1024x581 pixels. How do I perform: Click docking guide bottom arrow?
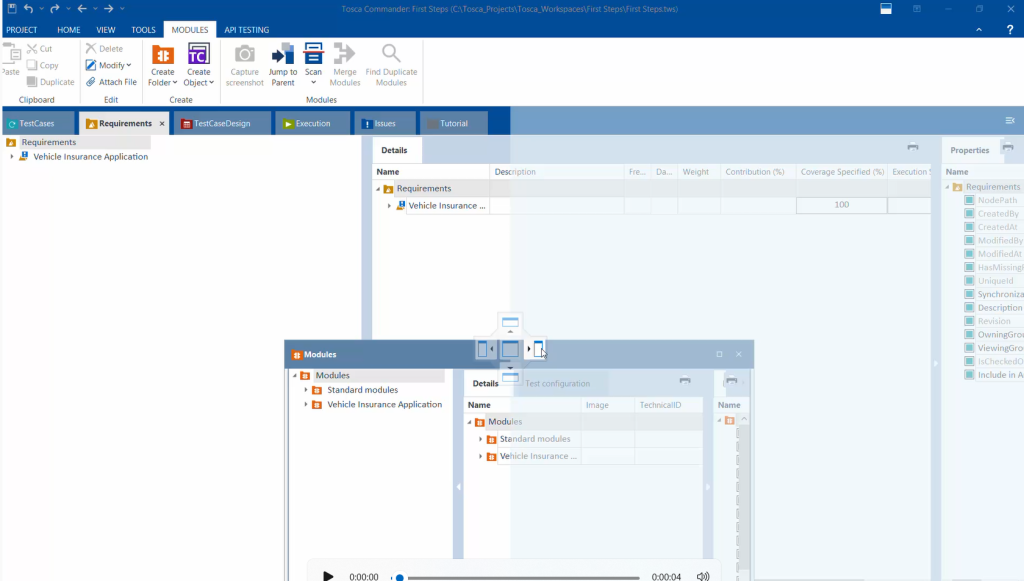pyautogui.click(x=510, y=376)
